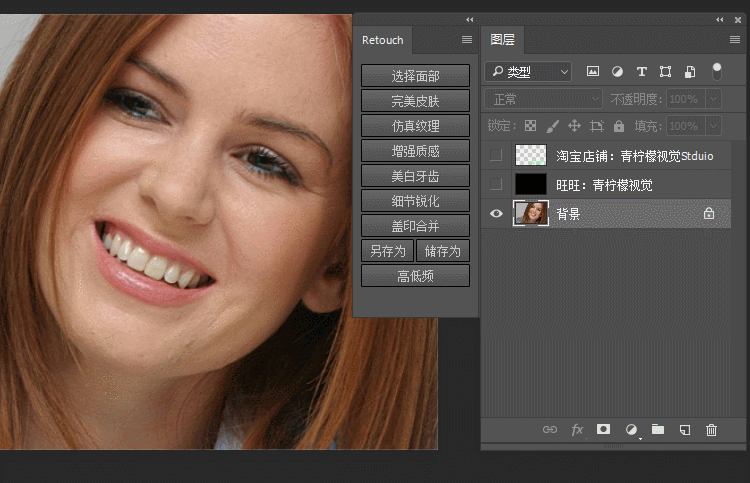
Task: Click the 细节锐化 button
Action: (415, 201)
